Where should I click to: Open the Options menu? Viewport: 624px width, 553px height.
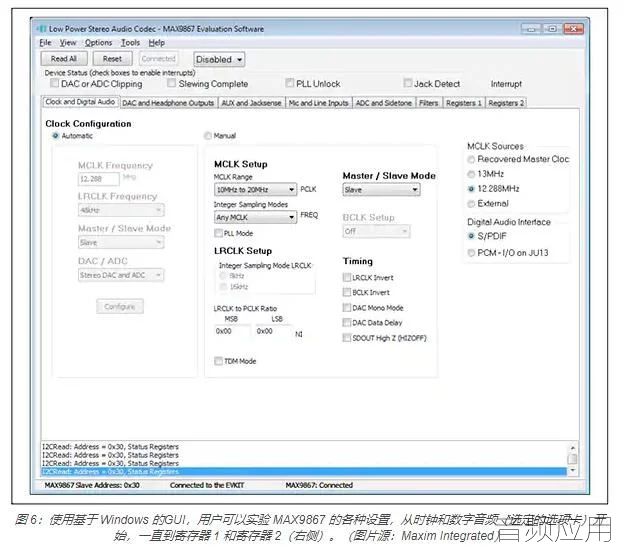pos(98,43)
